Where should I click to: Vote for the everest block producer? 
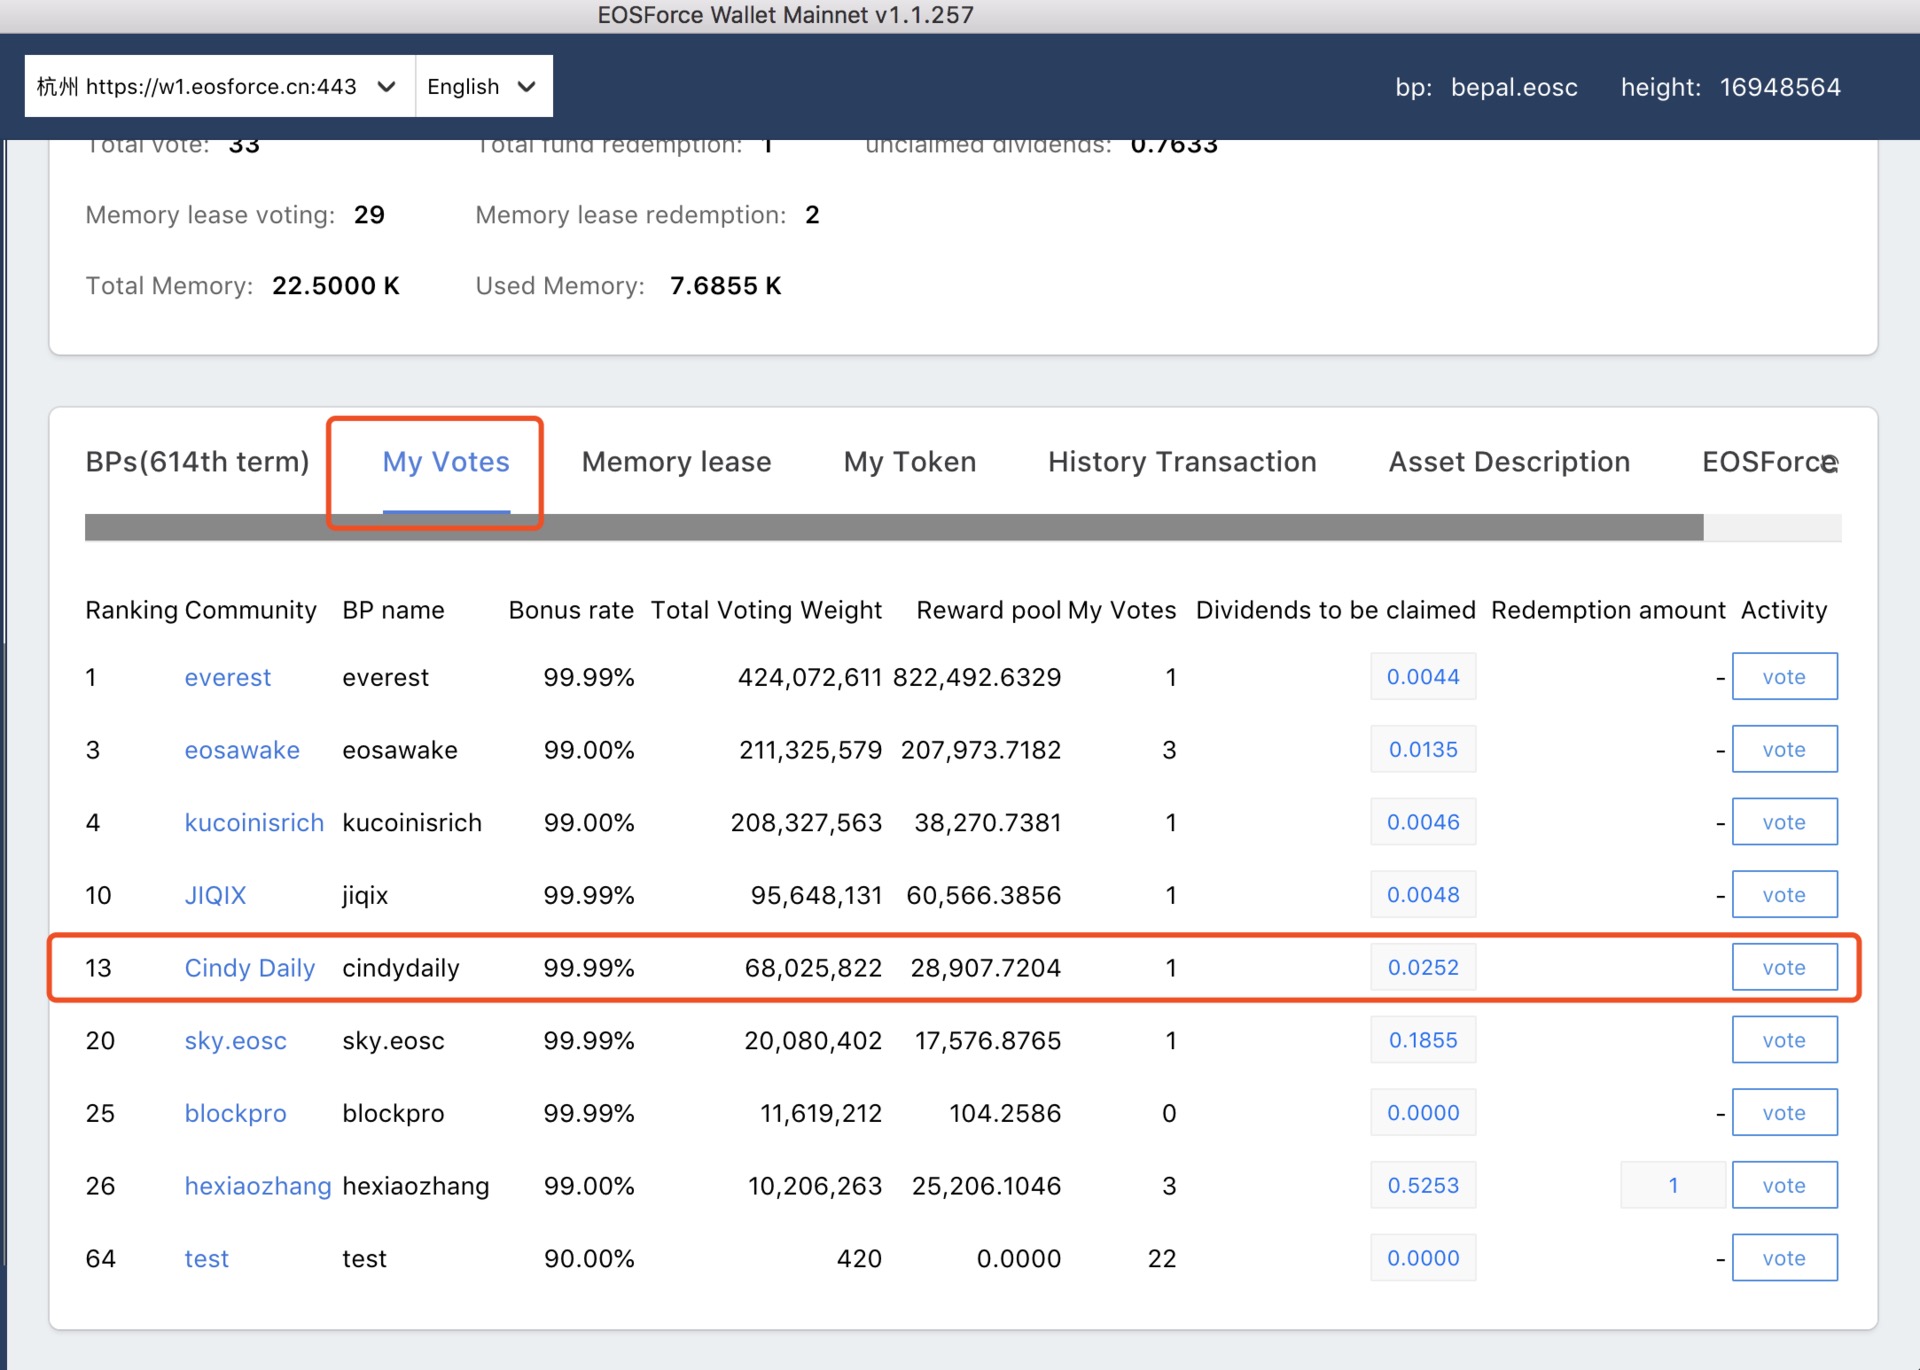point(1784,677)
